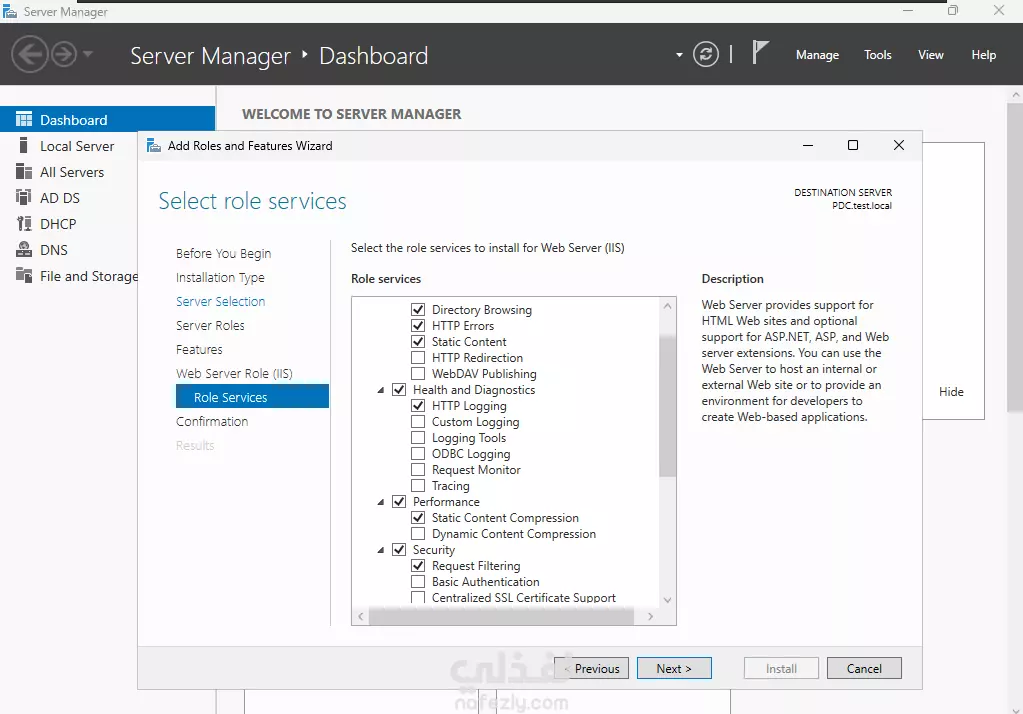Go to Features step
The height and width of the screenshot is (714, 1023).
(x=199, y=349)
